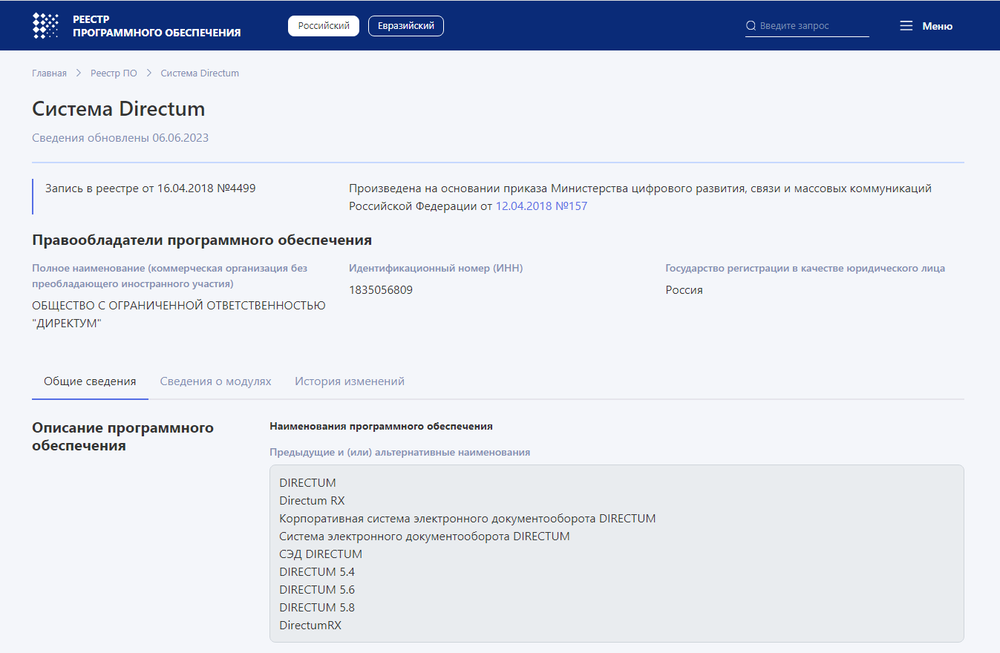The height and width of the screenshot is (653, 1000).
Task: Click the "DIRECTUM 5.6" entry
Action: (317, 590)
